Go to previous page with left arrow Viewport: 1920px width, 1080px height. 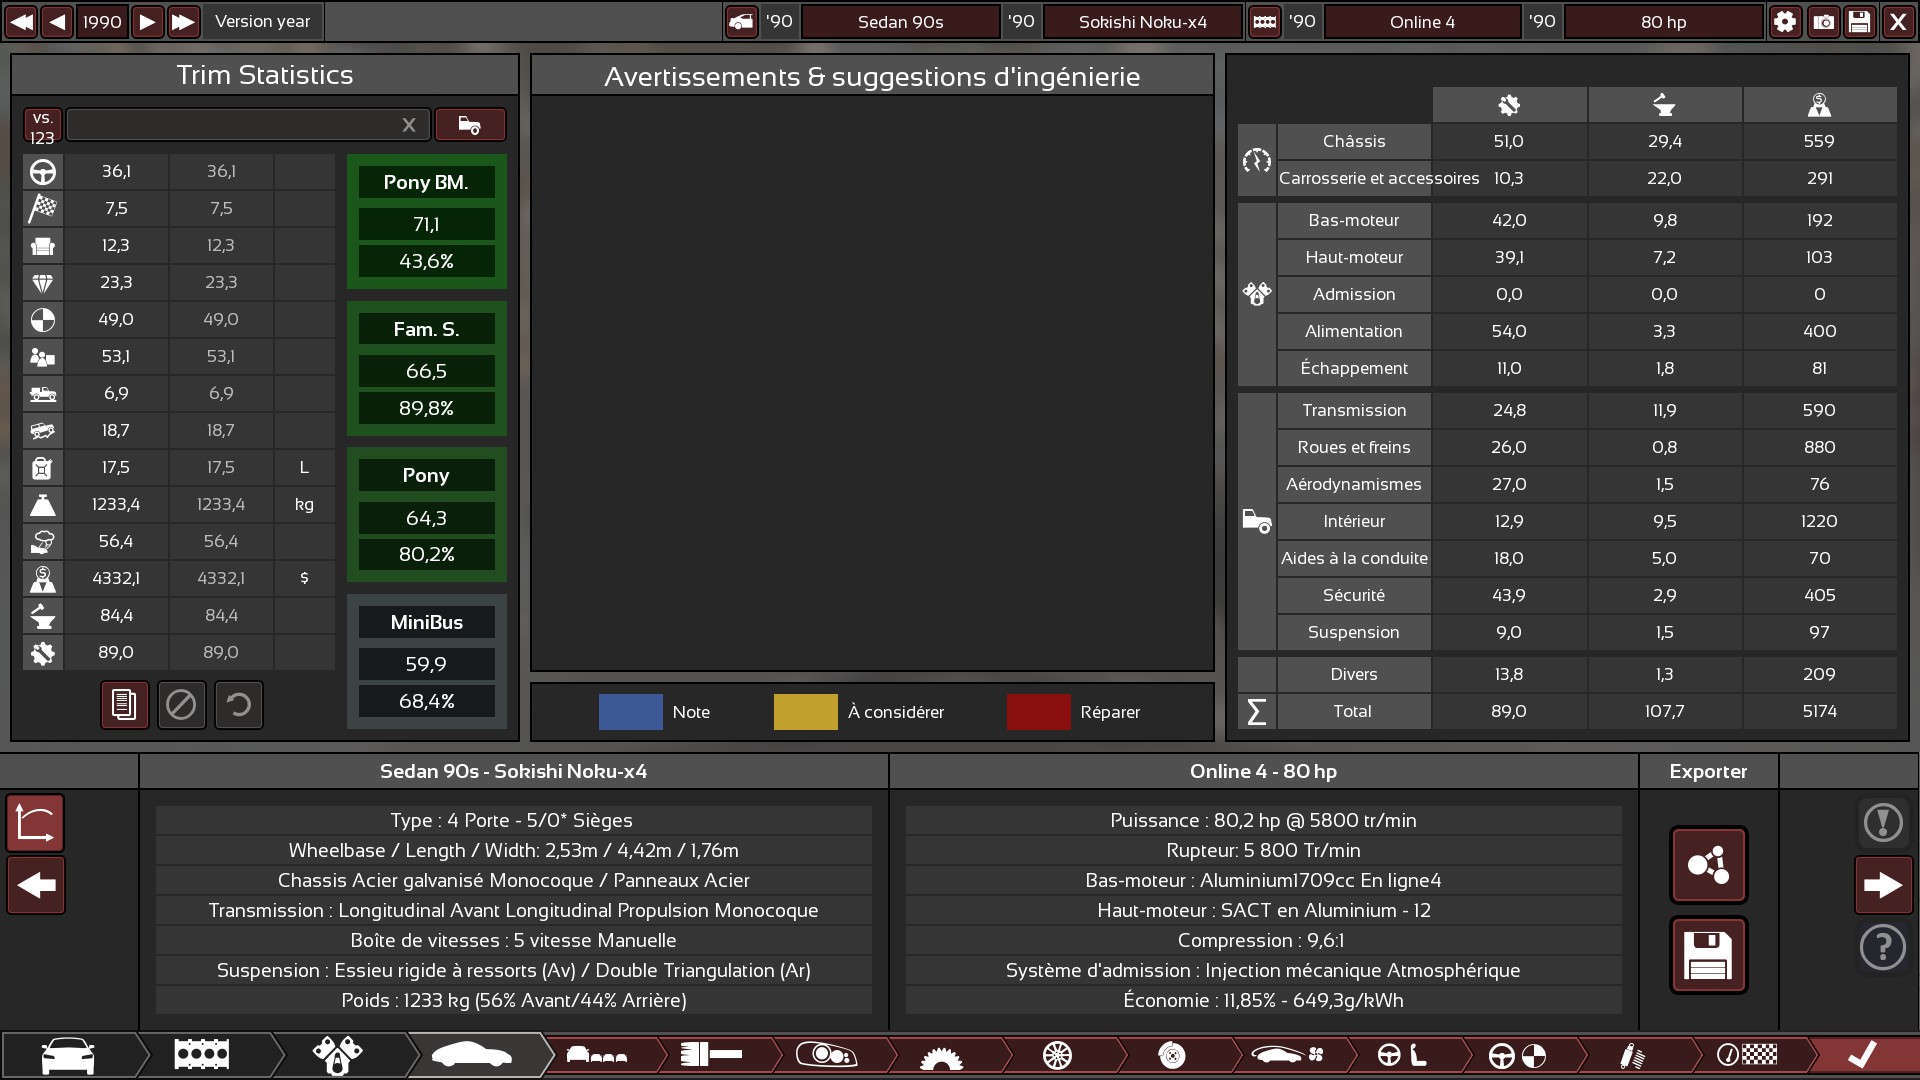(36, 885)
